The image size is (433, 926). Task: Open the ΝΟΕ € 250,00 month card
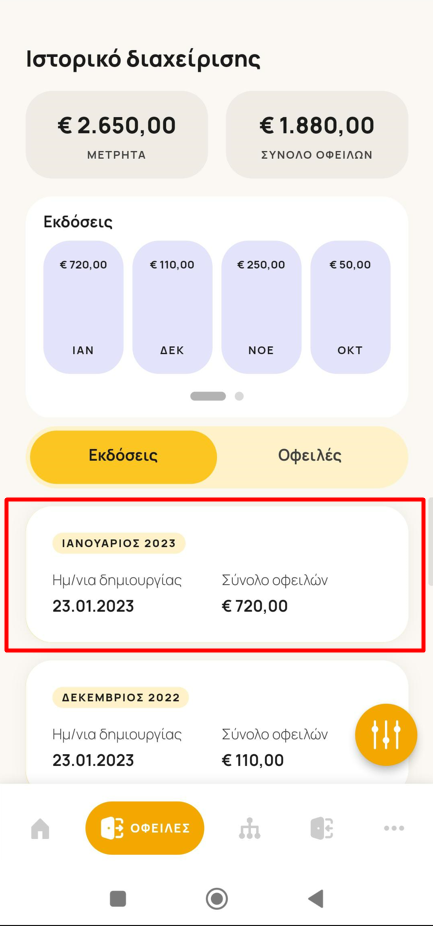261,307
